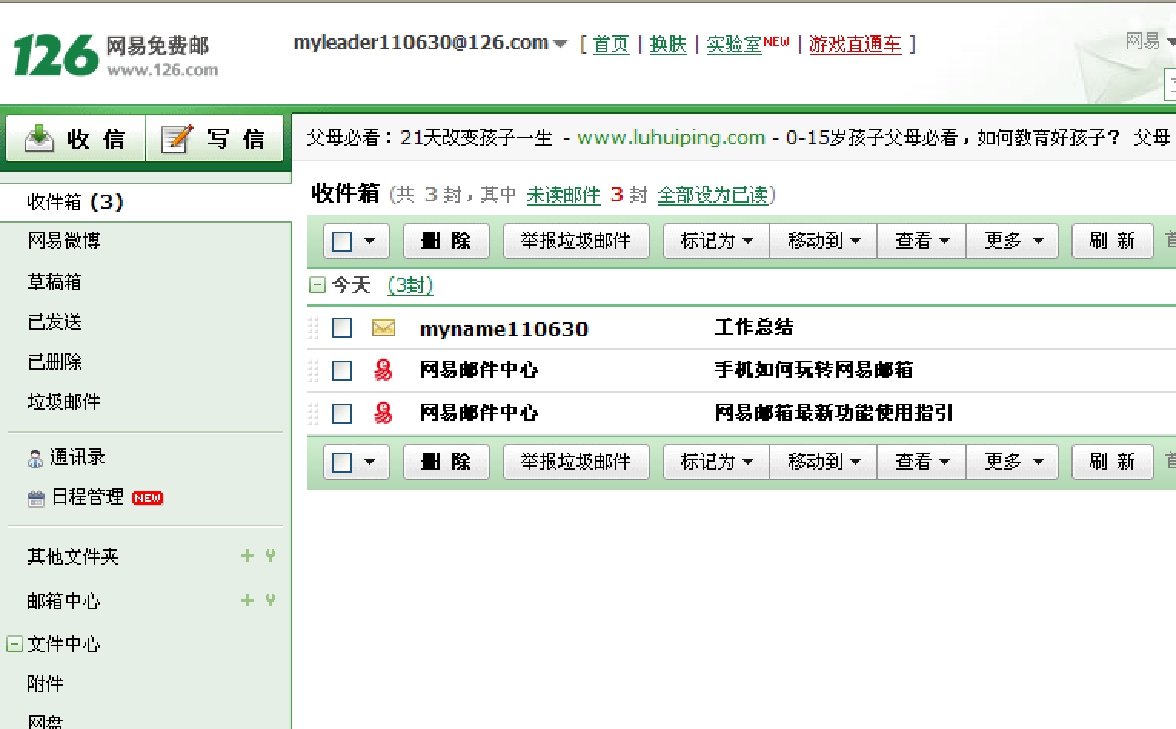The height and width of the screenshot is (729, 1176).
Task: Open the 附件 item under 文件中心
Action: 45,683
